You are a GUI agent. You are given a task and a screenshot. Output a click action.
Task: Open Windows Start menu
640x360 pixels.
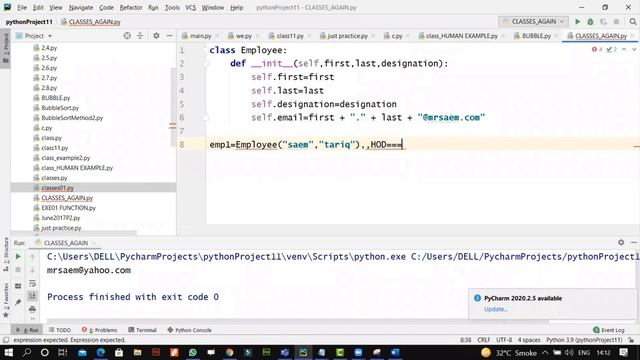[8, 352]
